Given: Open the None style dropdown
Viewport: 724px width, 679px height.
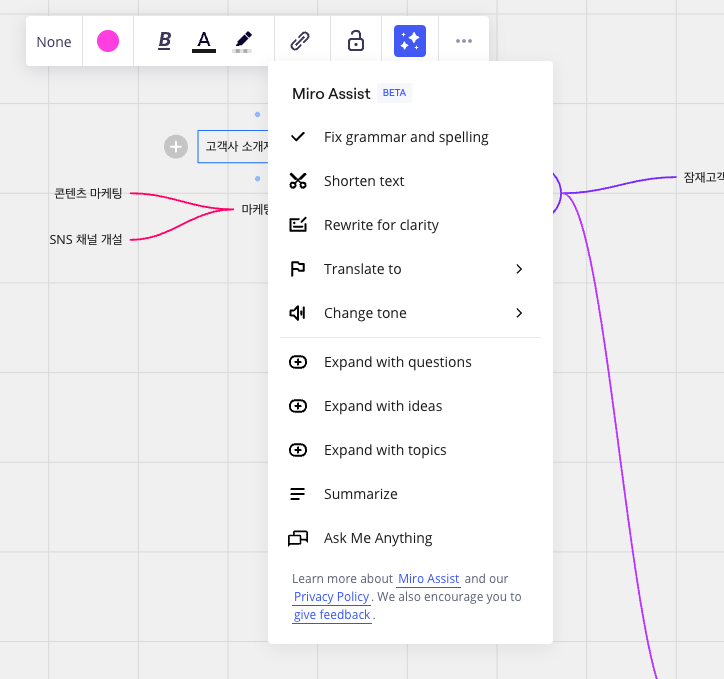Looking at the screenshot, I should (54, 42).
